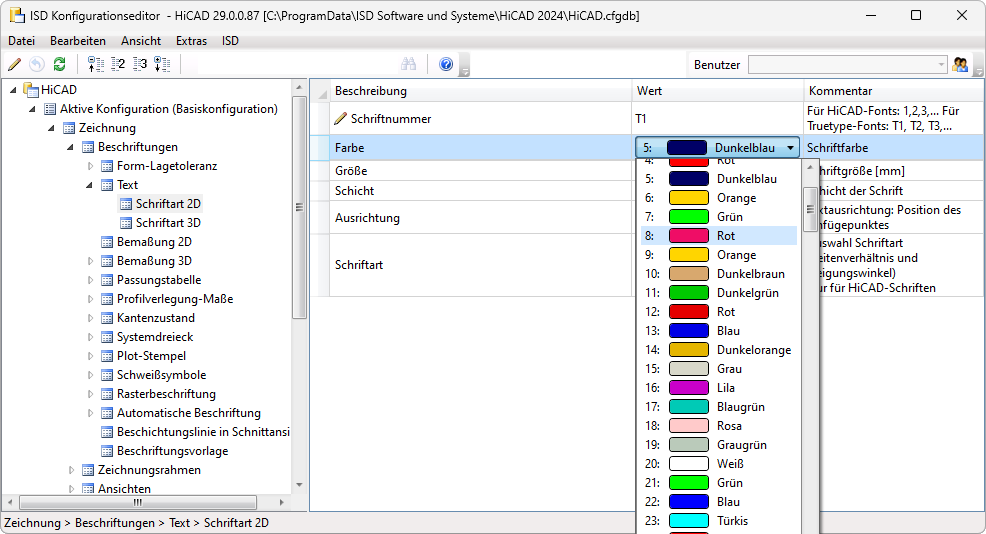Choose color 20 Weiß in list
This screenshot has height=534, width=986.
coord(719,464)
